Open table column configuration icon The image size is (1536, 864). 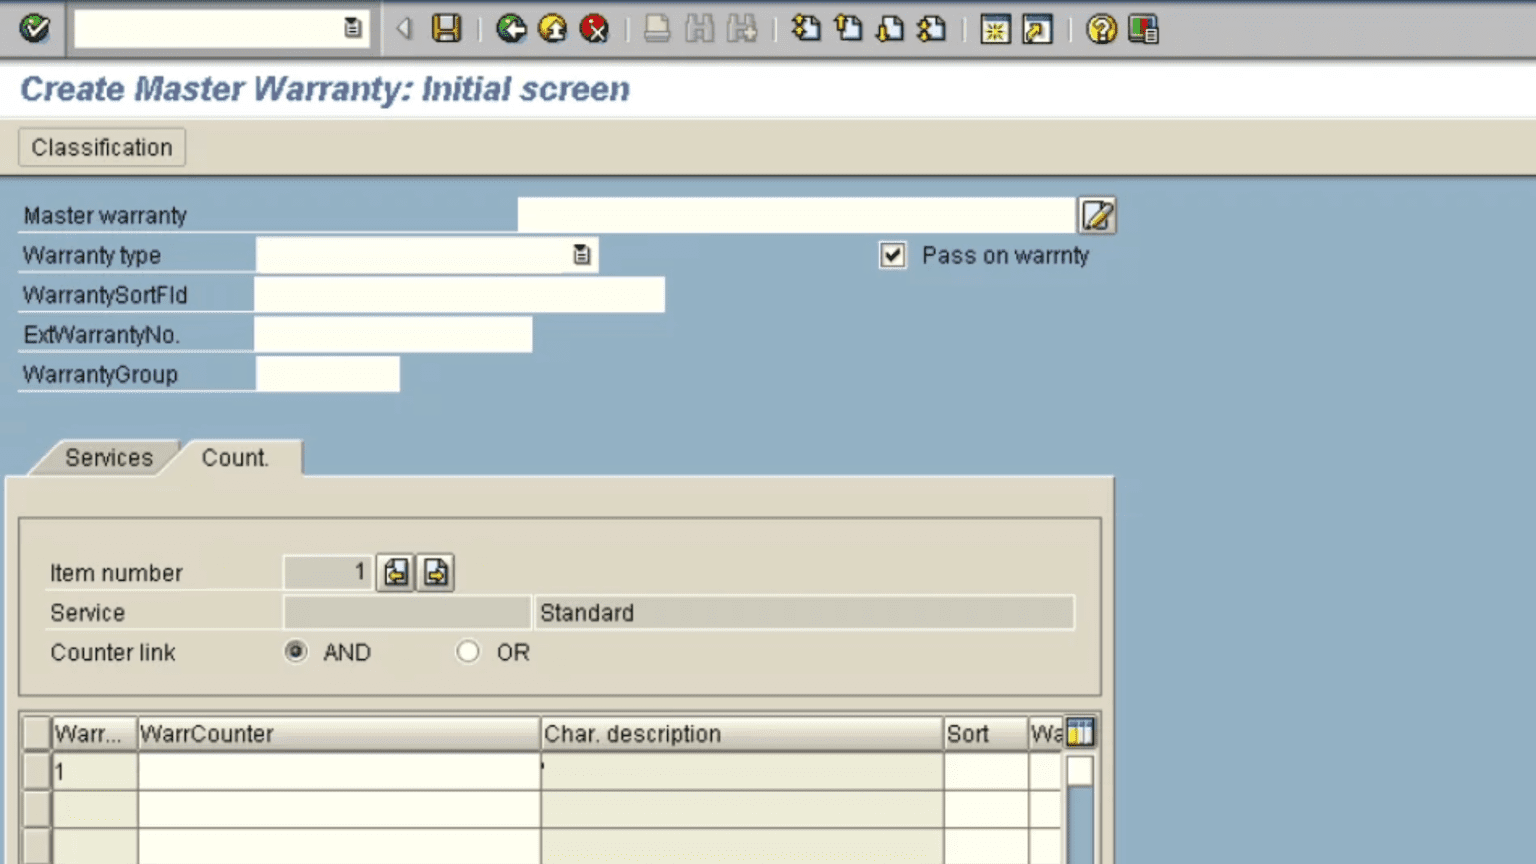coord(1080,733)
